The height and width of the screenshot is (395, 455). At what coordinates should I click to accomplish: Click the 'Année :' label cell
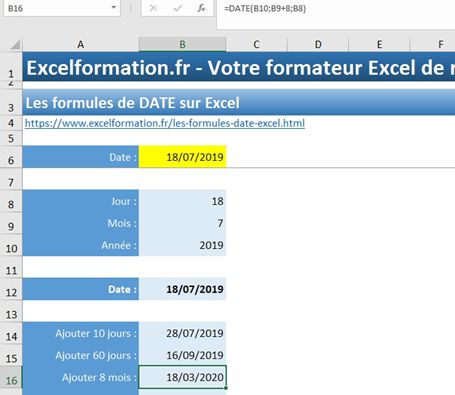[81, 245]
